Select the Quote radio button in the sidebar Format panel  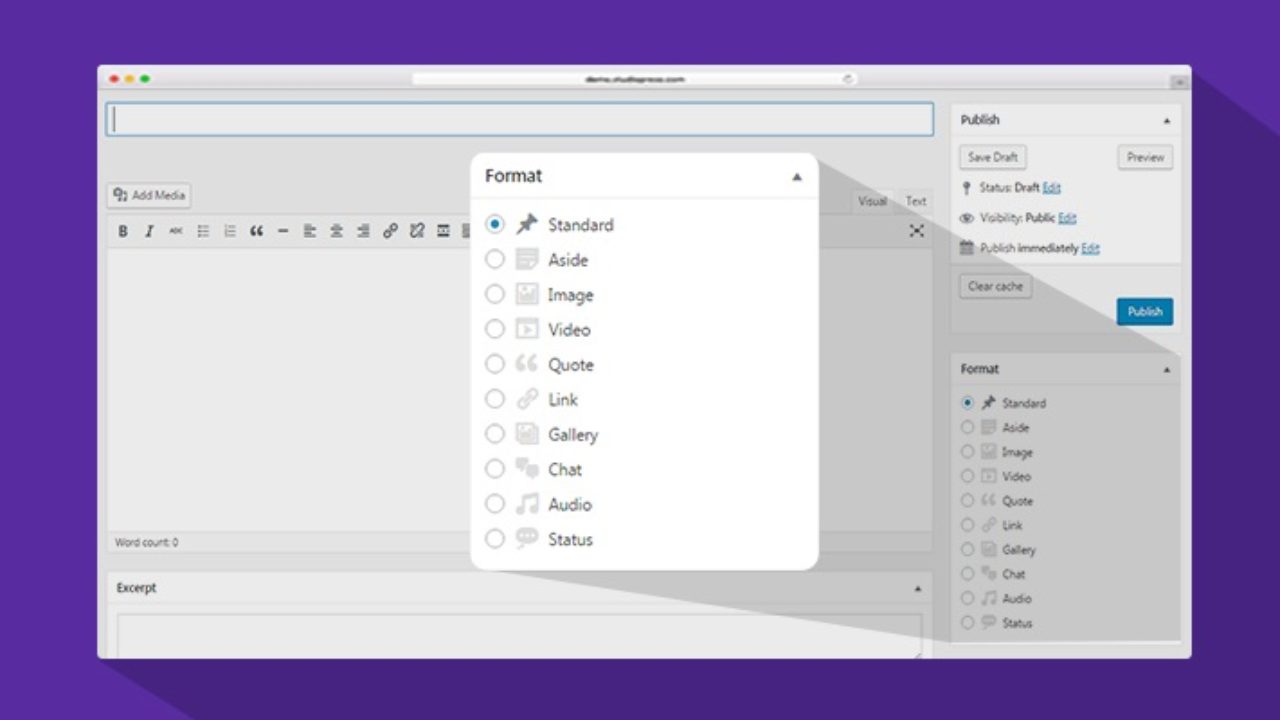pos(967,501)
